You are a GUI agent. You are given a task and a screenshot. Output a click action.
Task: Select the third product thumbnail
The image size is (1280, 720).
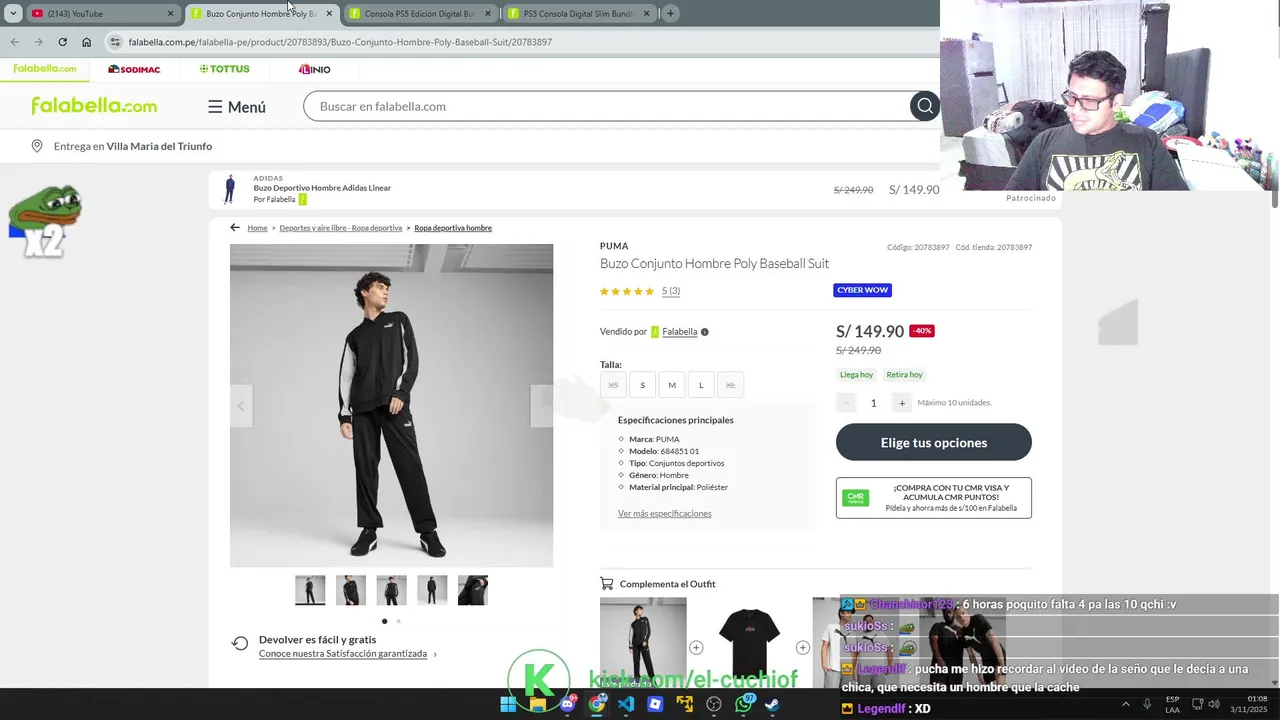391,590
